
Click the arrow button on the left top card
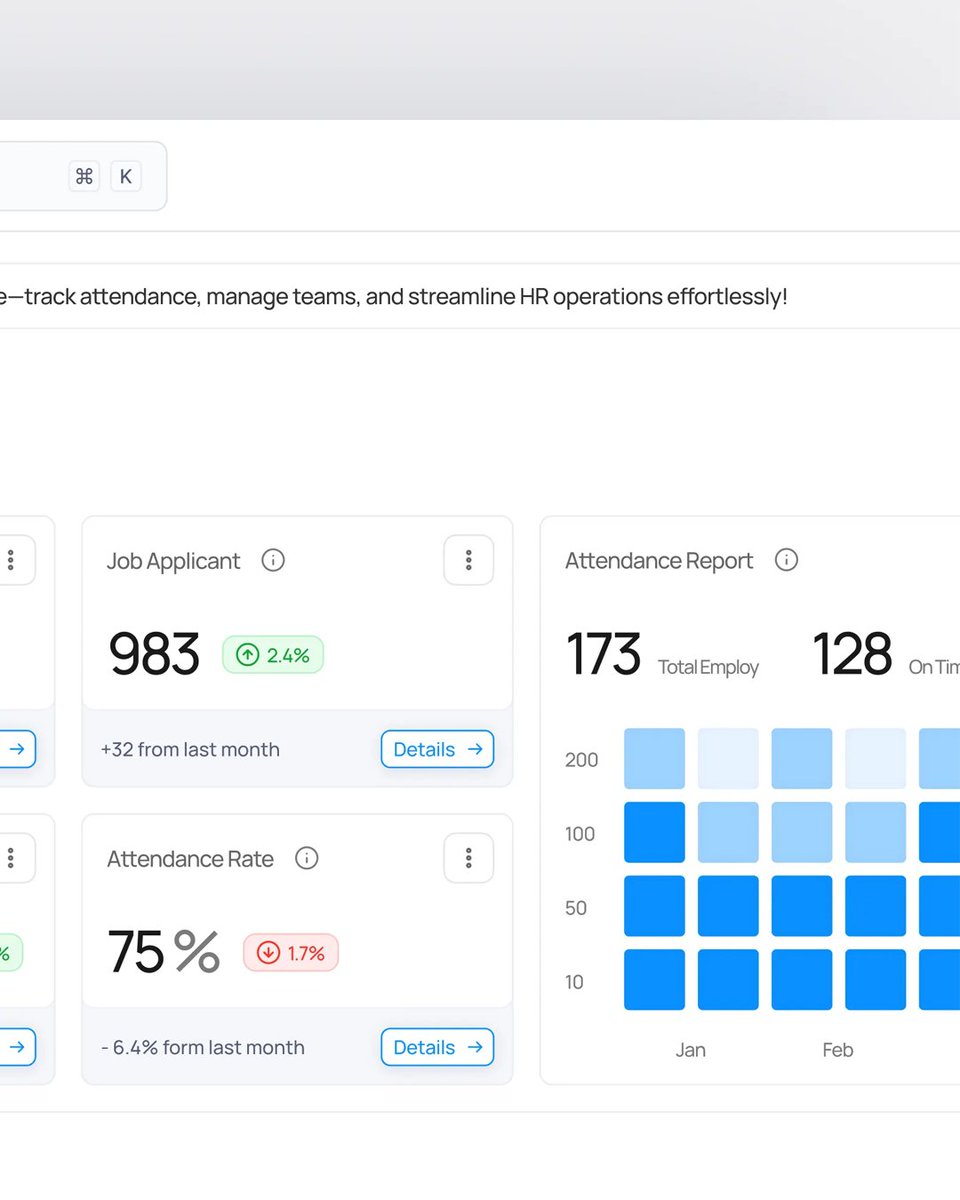point(15,749)
